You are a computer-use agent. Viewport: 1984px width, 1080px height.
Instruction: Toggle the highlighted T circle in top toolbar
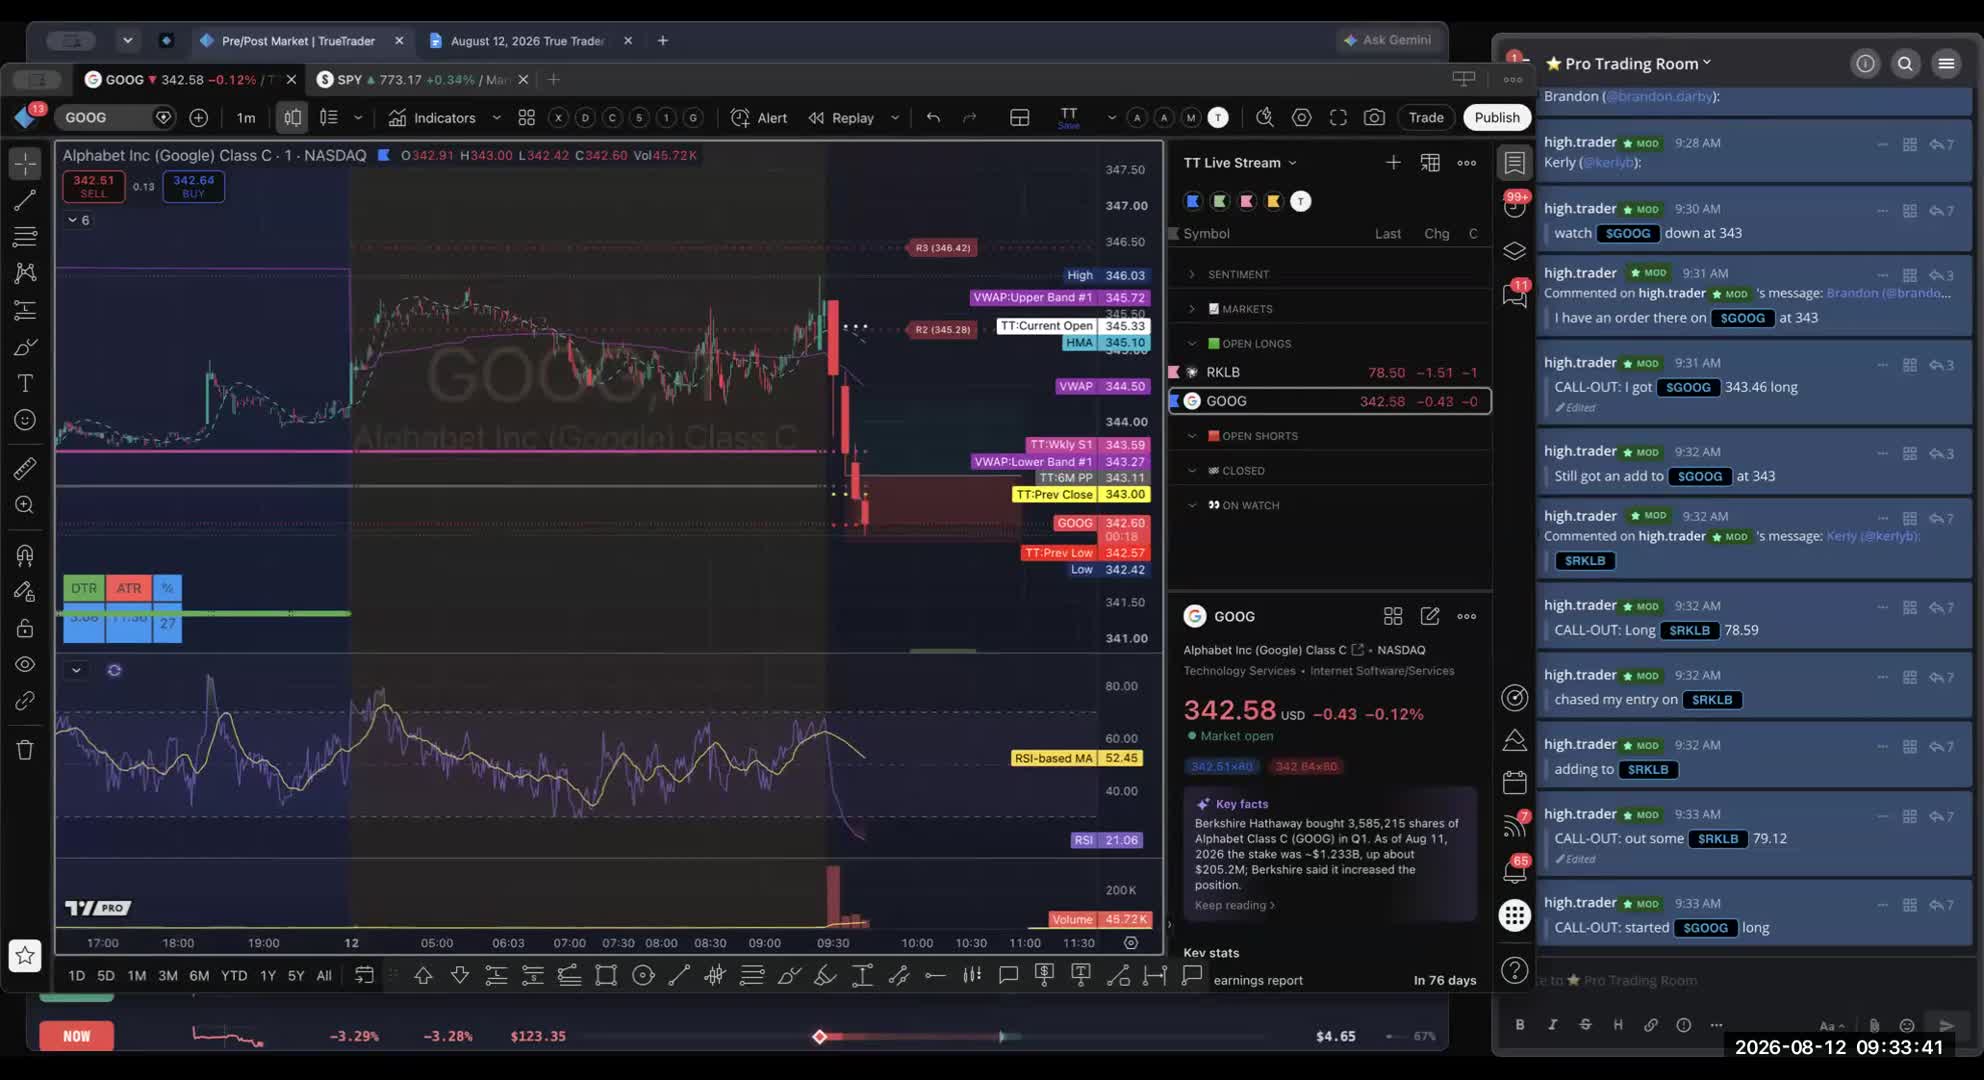[x=1217, y=117]
